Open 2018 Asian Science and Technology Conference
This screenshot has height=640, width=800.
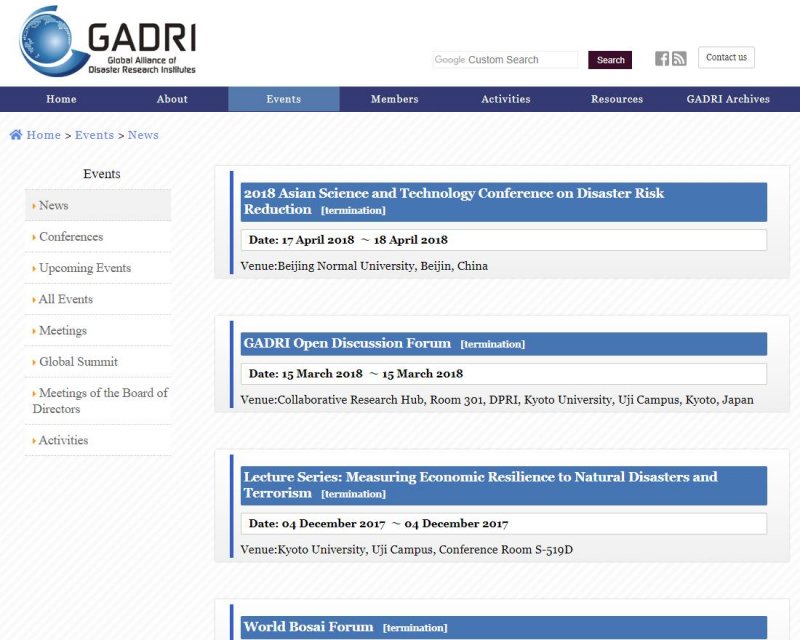[x=453, y=193]
